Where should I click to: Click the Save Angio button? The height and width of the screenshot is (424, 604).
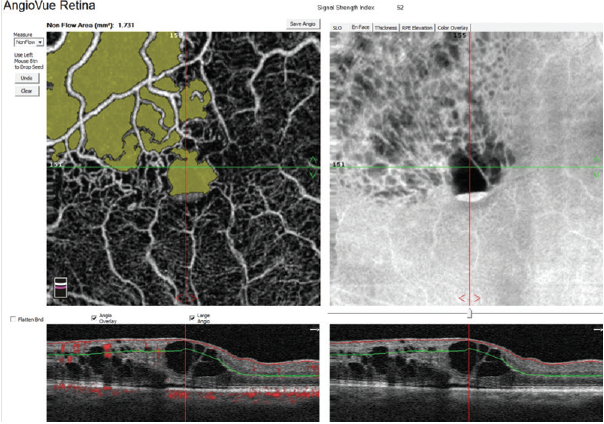point(300,22)
